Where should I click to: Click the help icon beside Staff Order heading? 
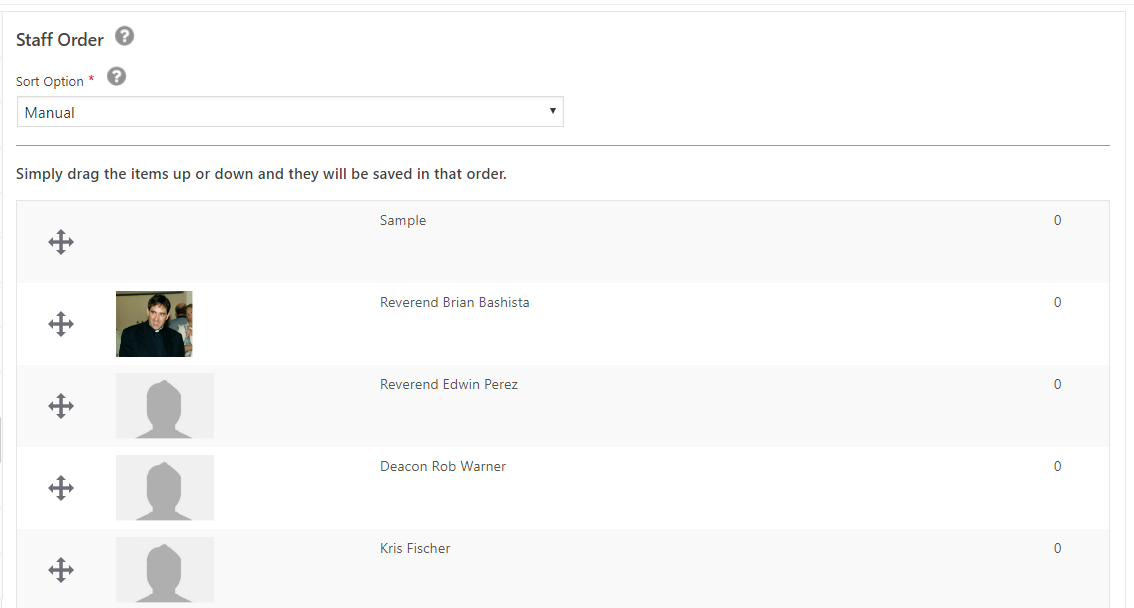click(124, 37)
